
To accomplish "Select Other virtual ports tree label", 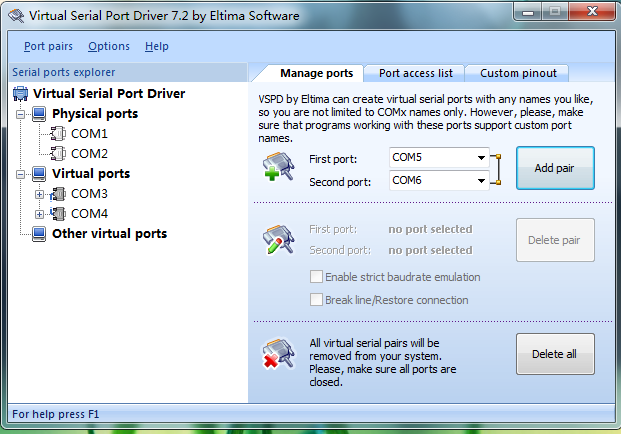I will coord(109,234).
